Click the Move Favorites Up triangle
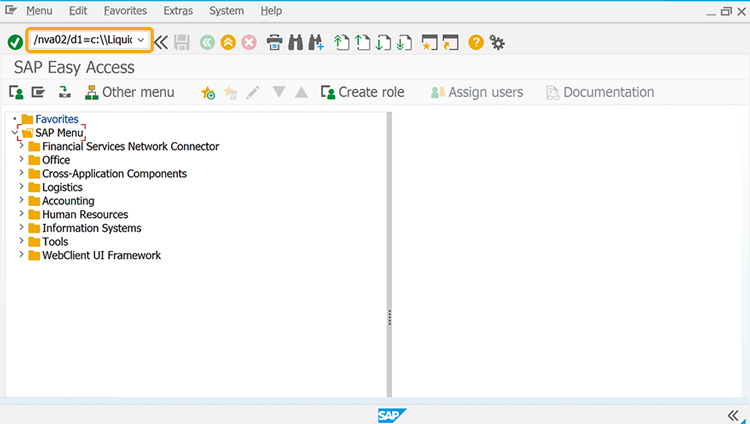The height and width of the screenshot is (424, 750). click(x=301, y=92)
